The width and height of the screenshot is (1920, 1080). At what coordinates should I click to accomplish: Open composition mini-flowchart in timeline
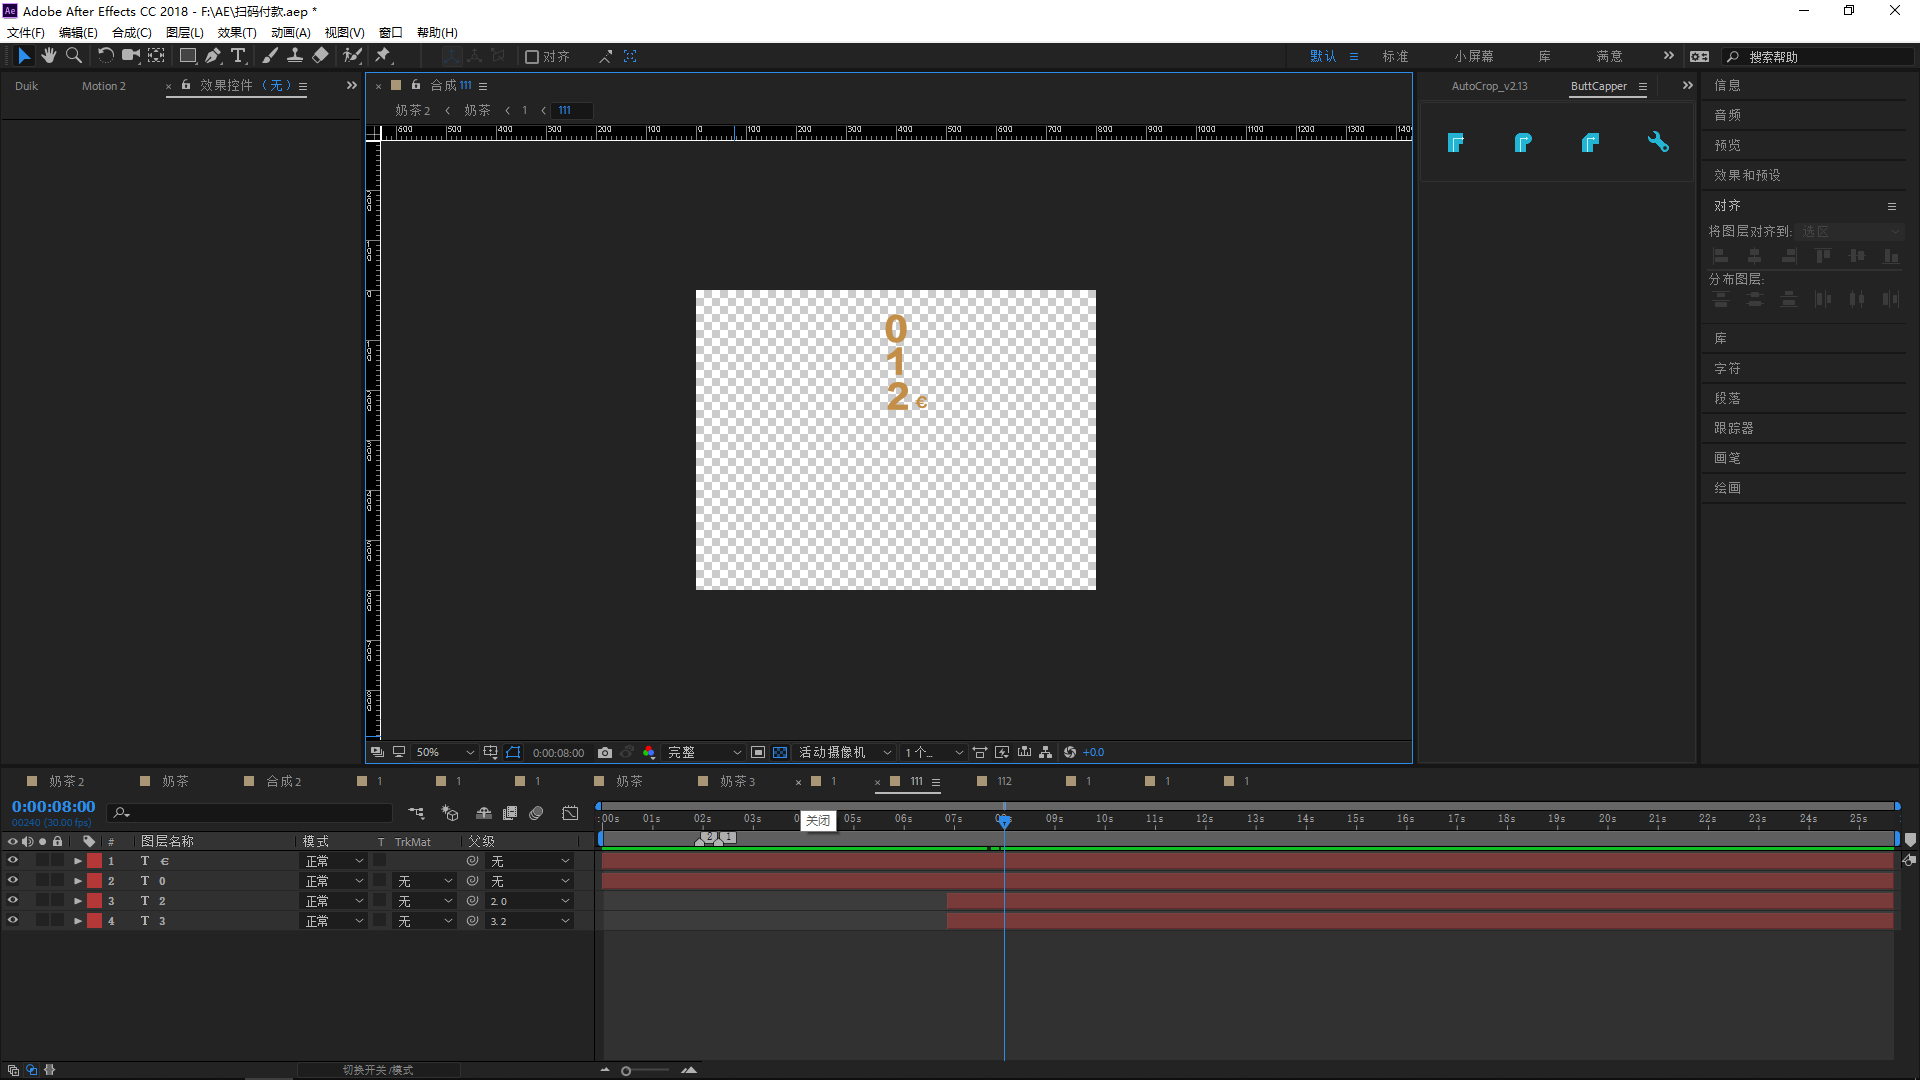tap(416, 813)
